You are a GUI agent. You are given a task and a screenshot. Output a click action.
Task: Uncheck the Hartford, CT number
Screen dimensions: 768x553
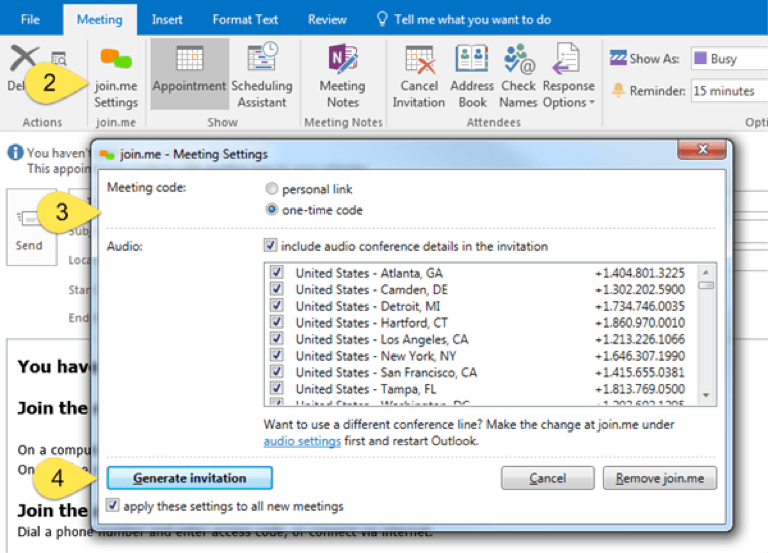[277, 322]
